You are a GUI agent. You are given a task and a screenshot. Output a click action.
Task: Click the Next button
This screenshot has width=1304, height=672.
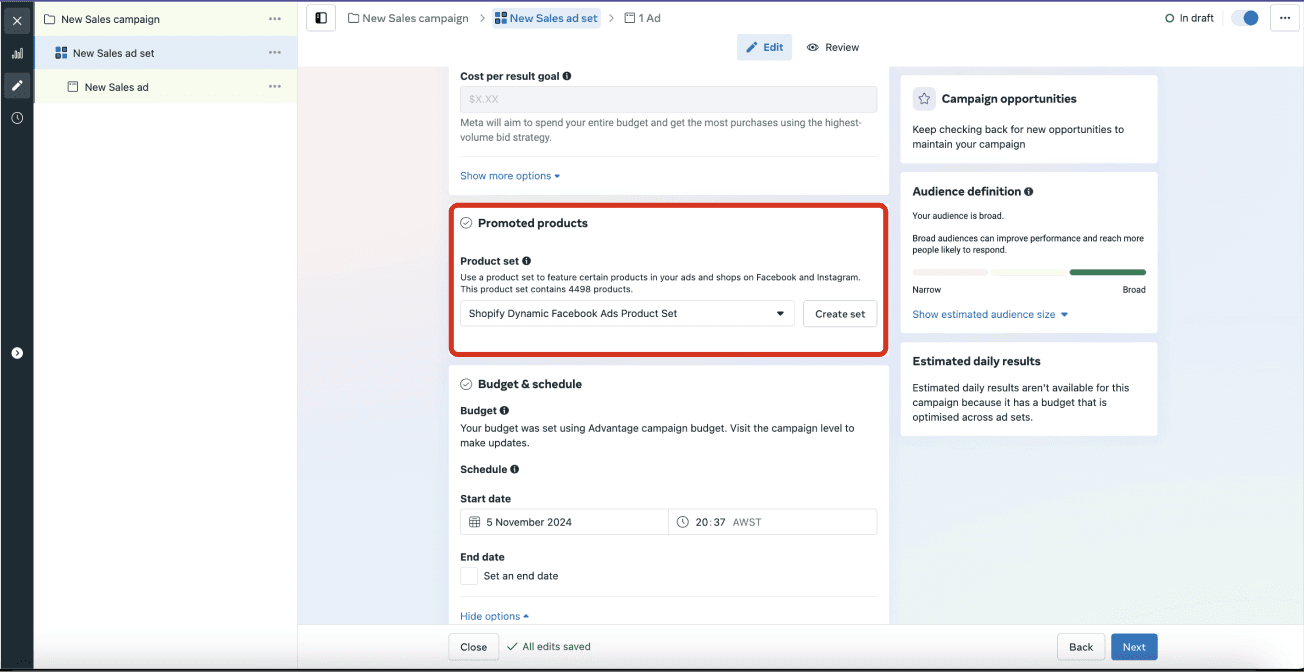1134,647
